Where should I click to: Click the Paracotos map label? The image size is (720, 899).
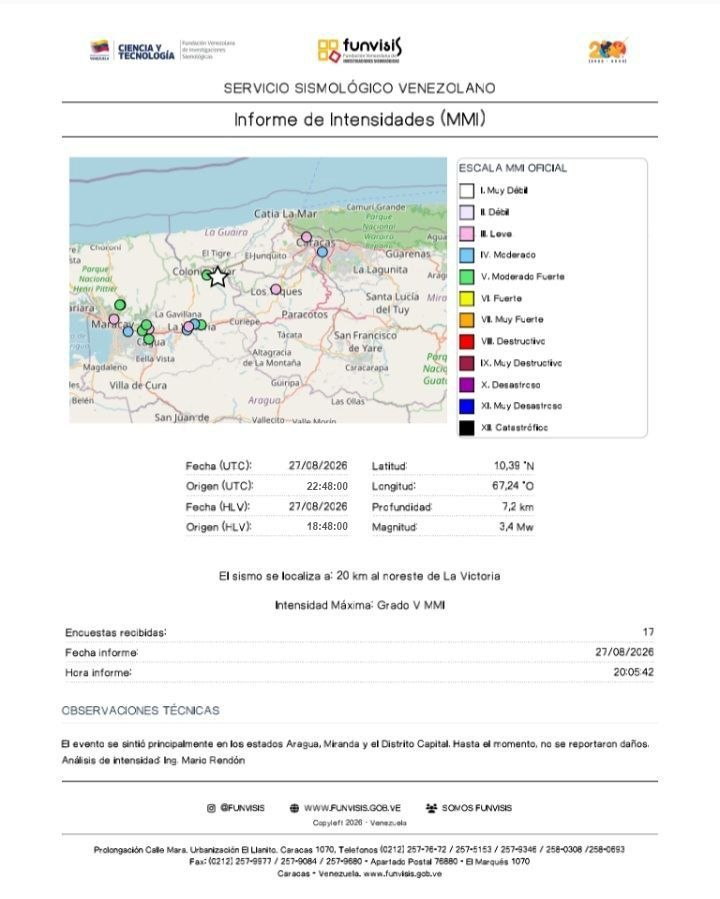[x=304, y=314]
